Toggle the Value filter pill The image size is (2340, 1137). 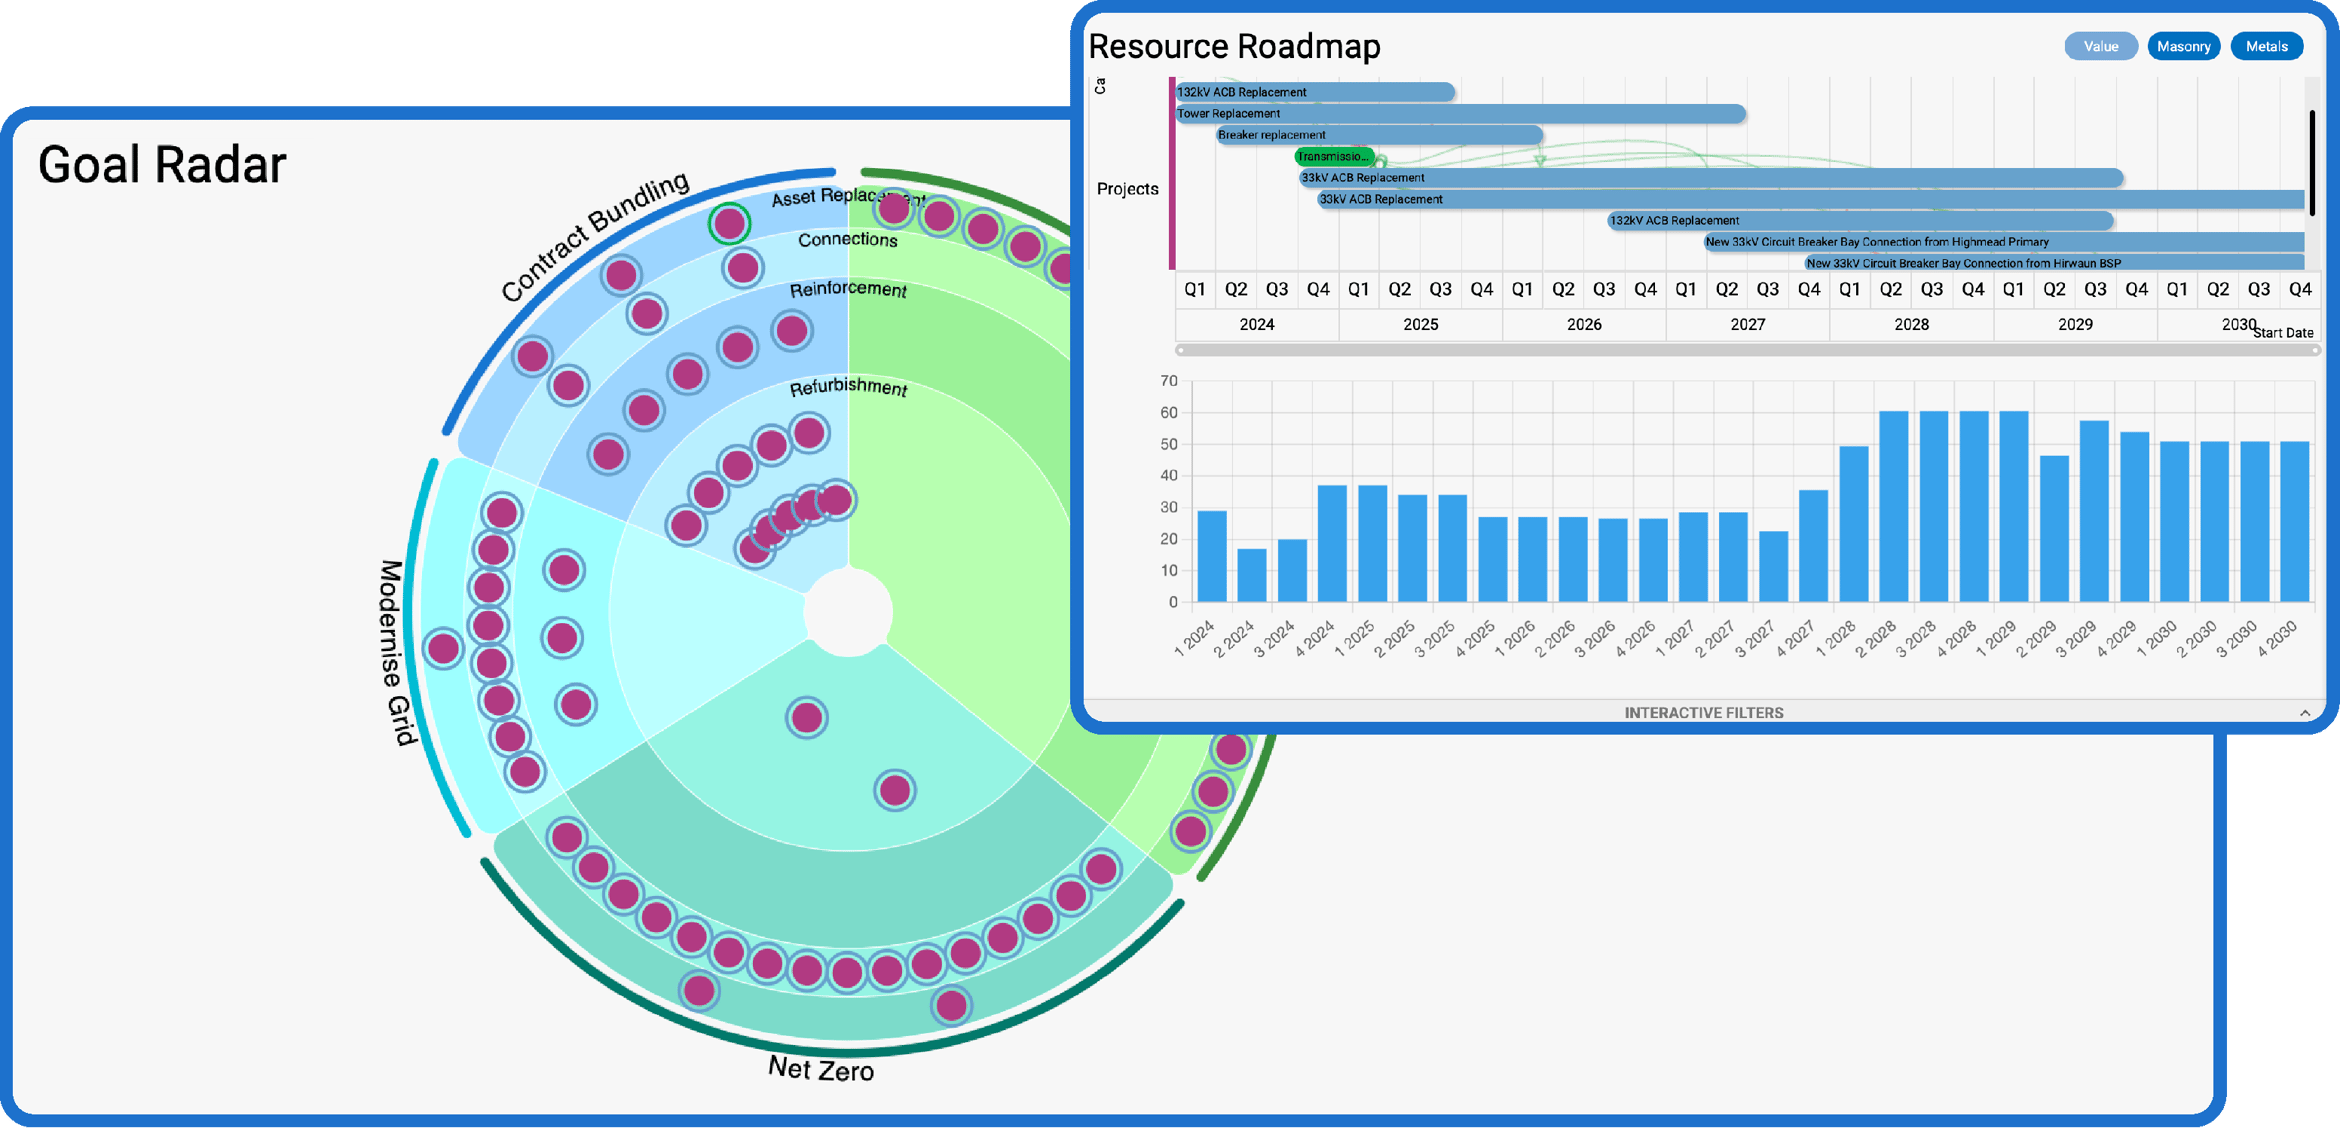pos(2100,46)
